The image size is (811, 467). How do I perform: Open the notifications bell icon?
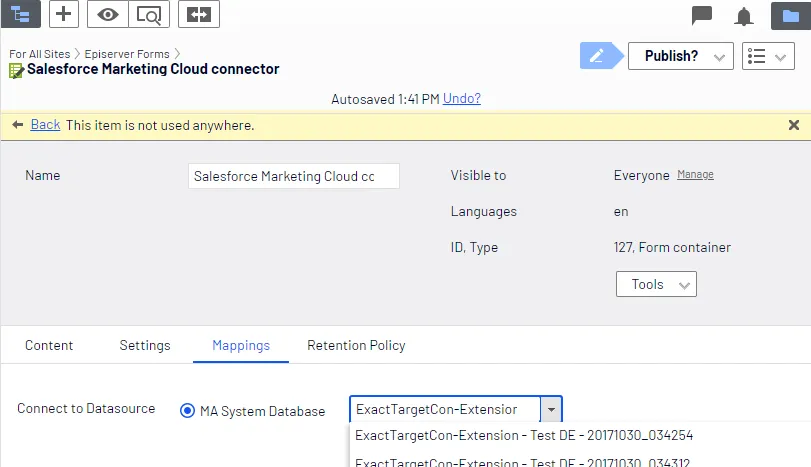coord(743,17)
